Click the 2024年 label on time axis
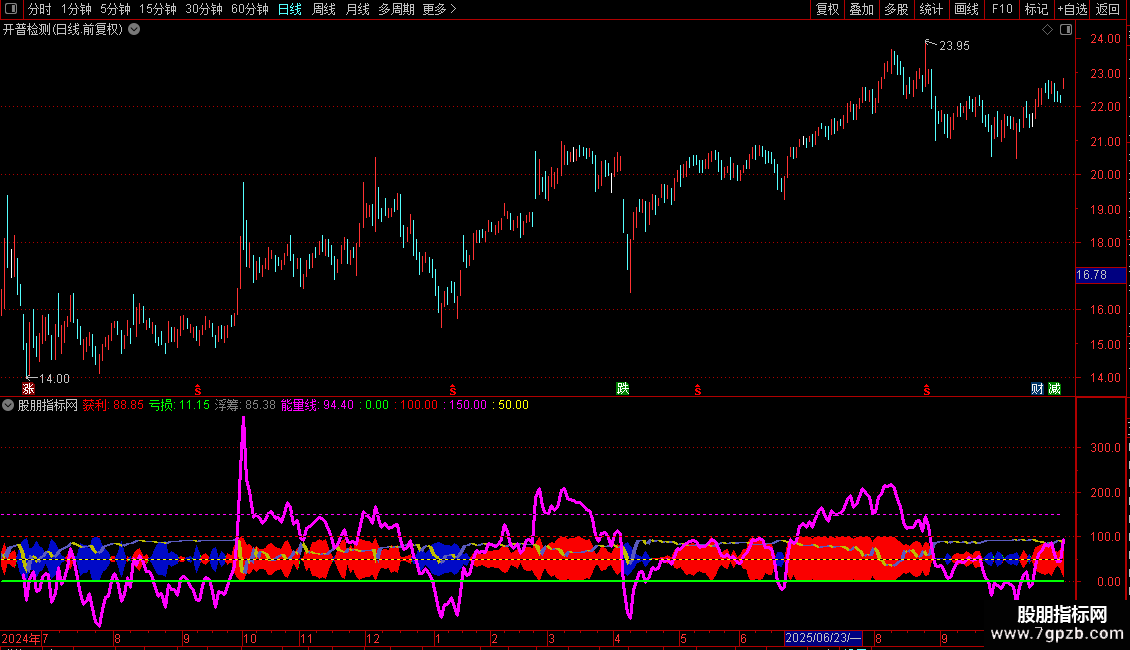Screen dimensions: 1130x650 21,638
